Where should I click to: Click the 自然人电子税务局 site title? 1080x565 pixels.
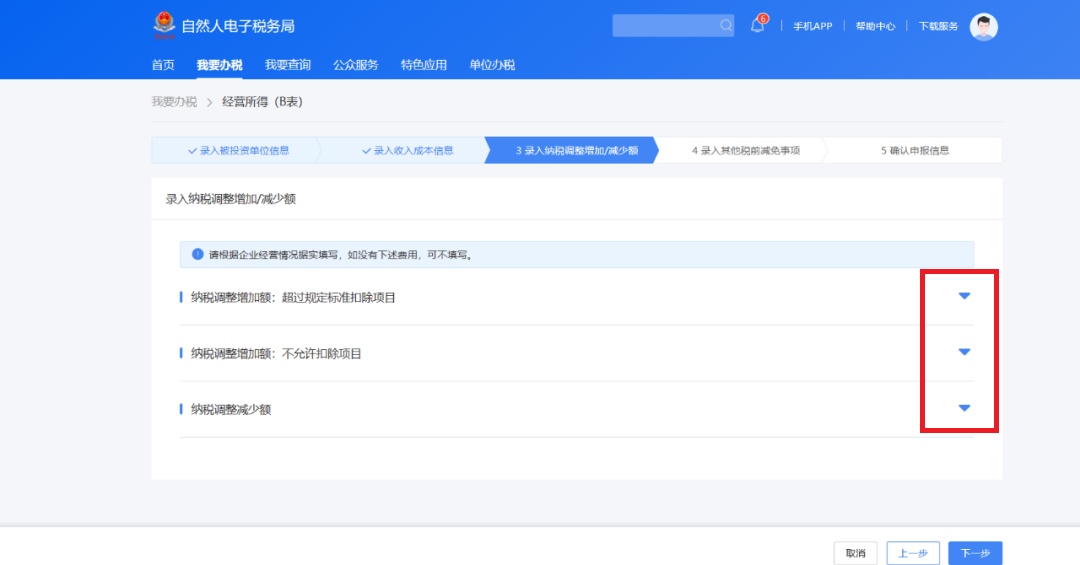click(238, 26)
